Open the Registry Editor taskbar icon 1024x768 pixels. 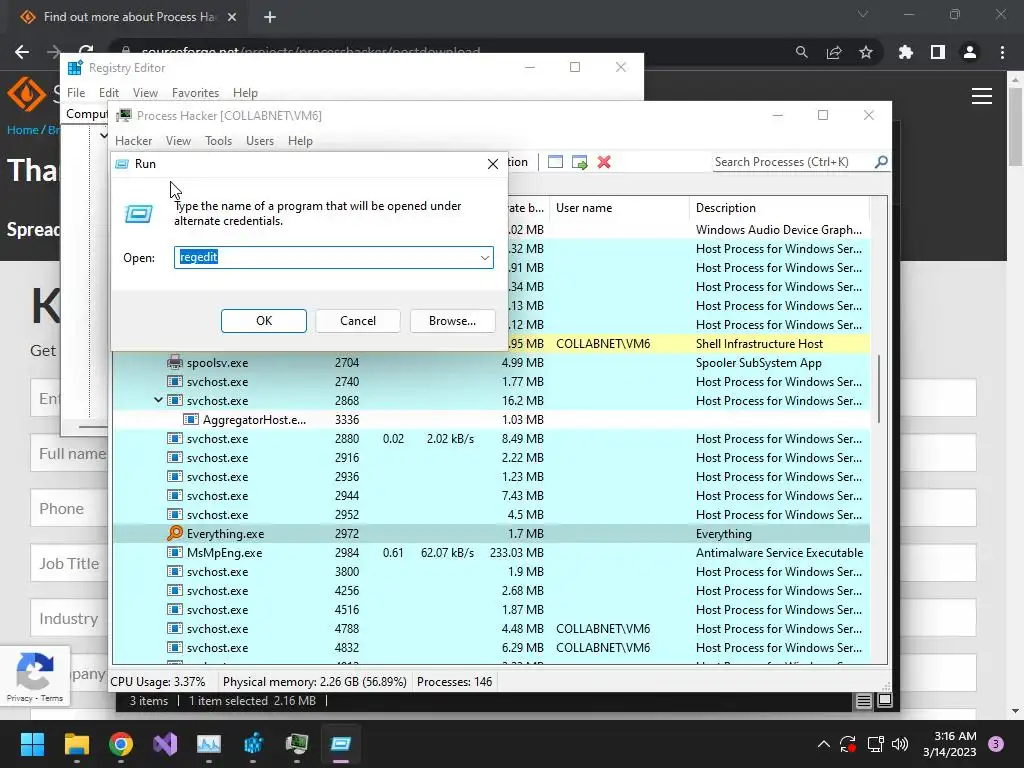tap(253, 744)
